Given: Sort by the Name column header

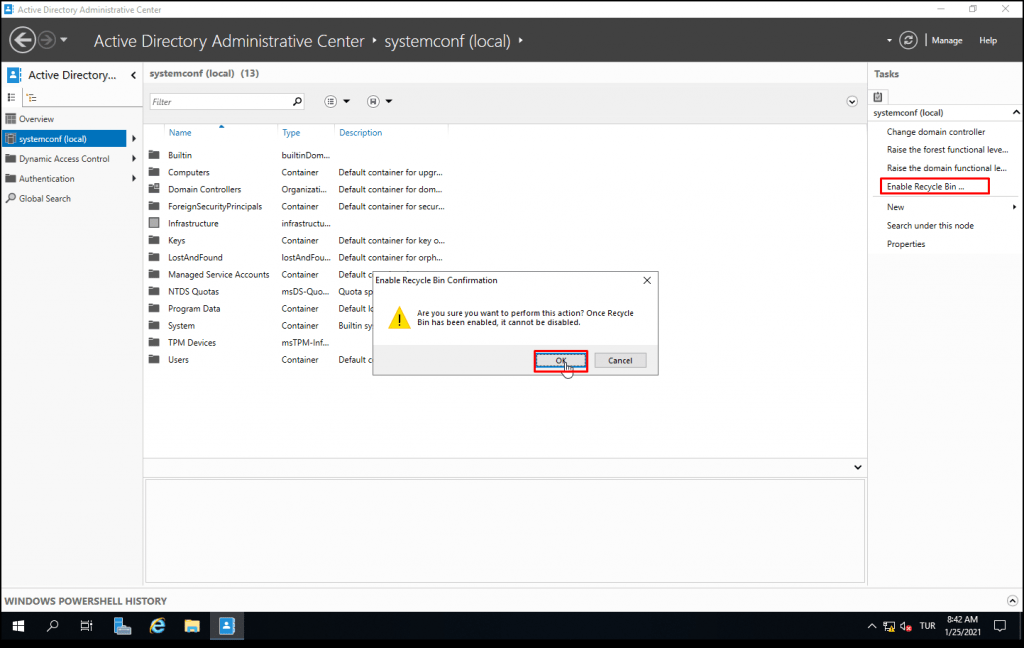Looking at the screenshot, I should [178, 132].
